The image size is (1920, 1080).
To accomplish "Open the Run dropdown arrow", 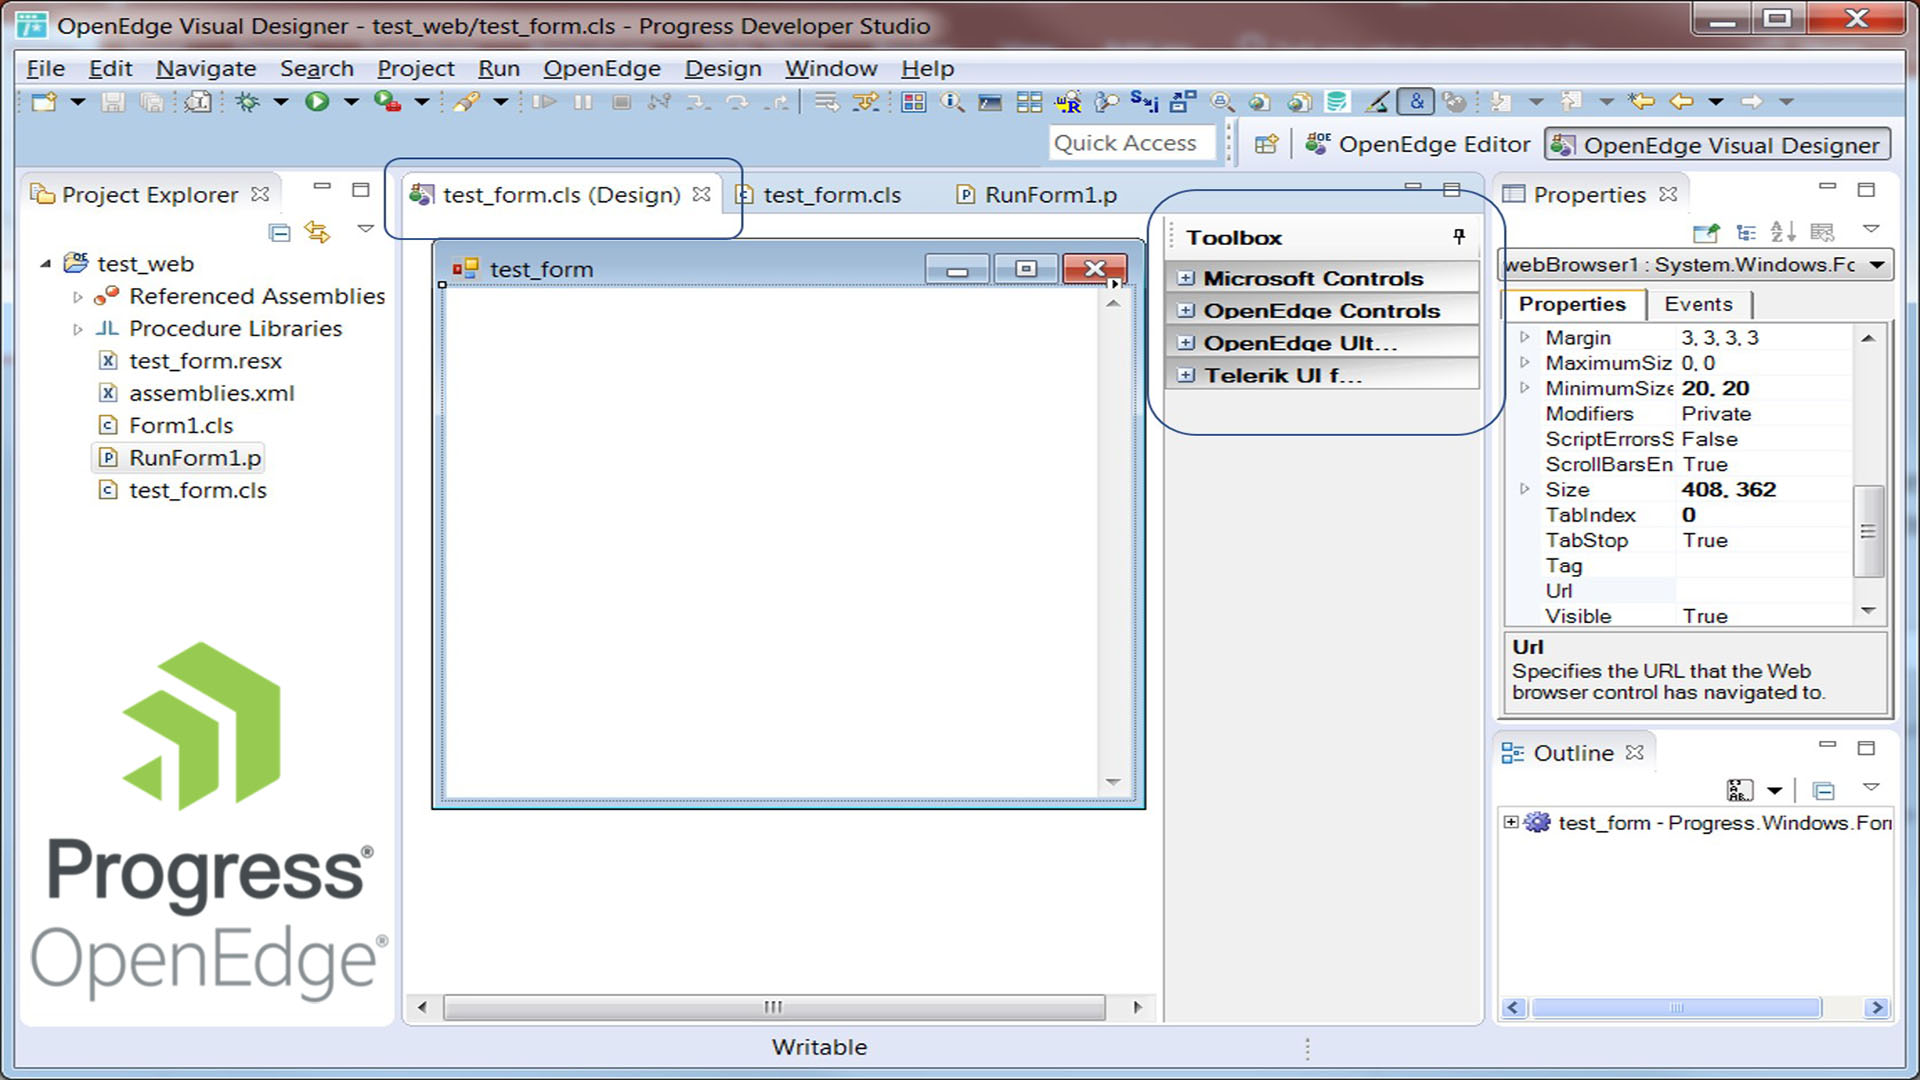I will (351, 102).
